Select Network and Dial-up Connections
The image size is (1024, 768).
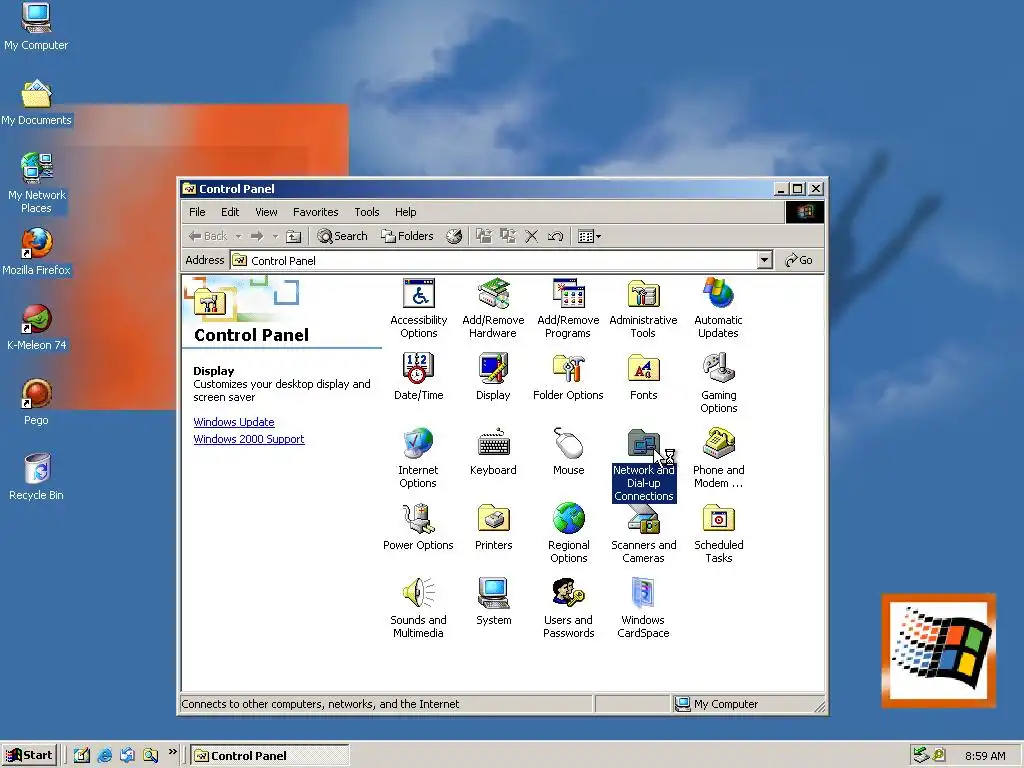click(643, 465)
